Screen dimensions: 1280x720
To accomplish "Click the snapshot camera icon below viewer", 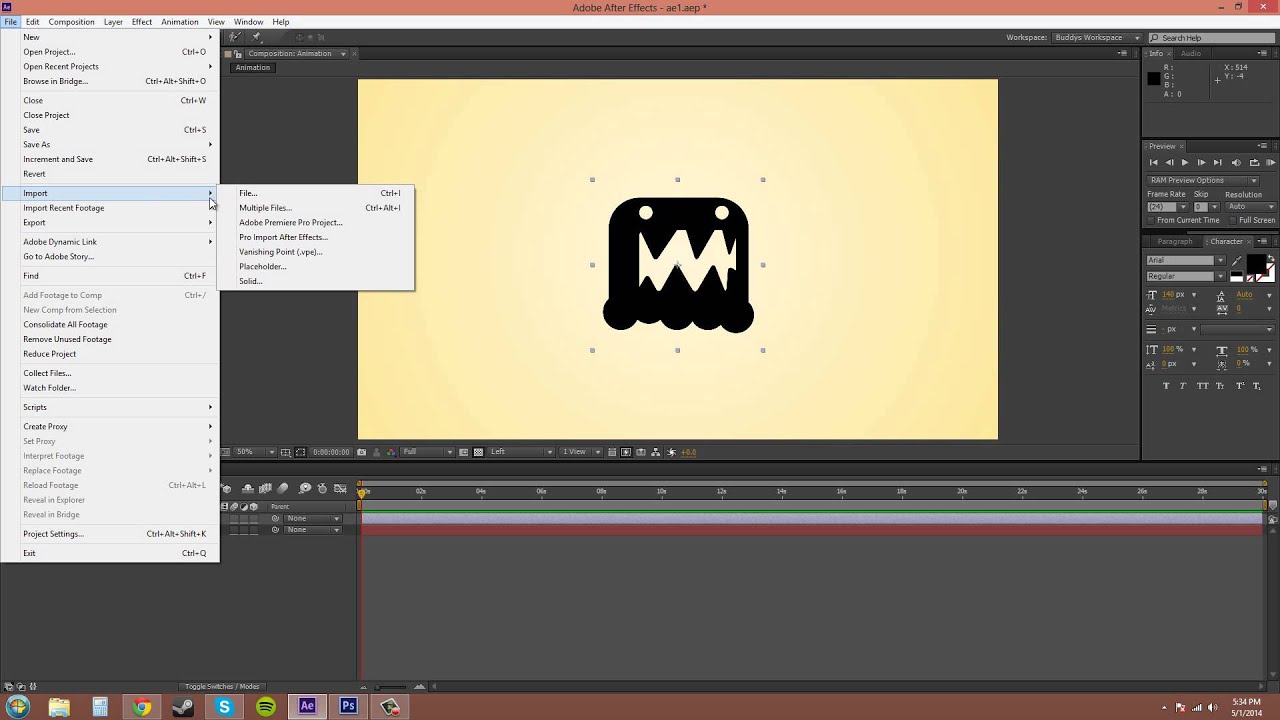I will click(x=361, y=452).
